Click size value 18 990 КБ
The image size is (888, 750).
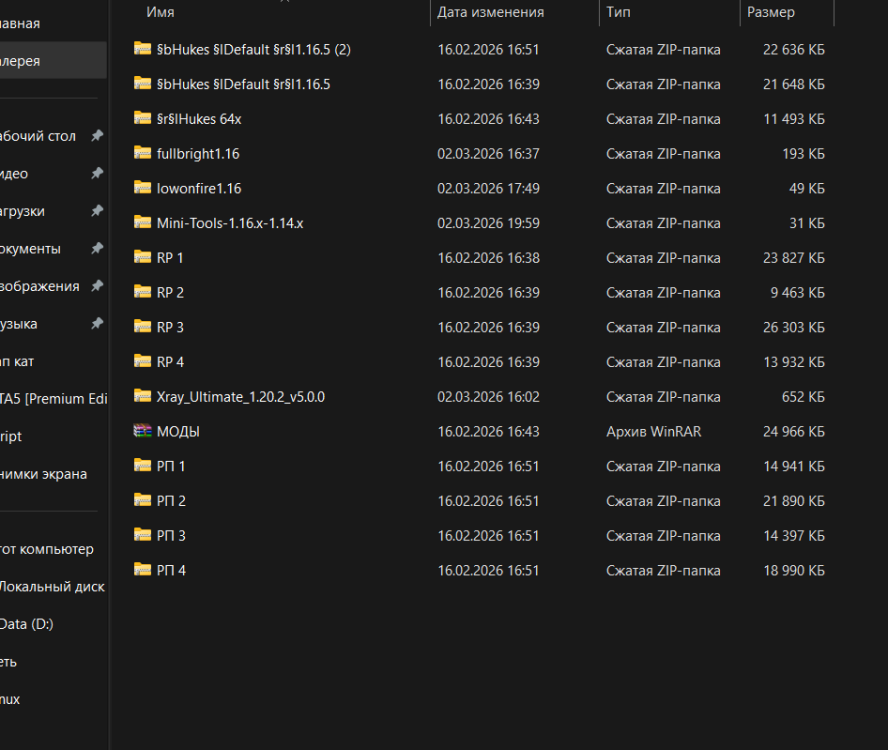[793, 570]
